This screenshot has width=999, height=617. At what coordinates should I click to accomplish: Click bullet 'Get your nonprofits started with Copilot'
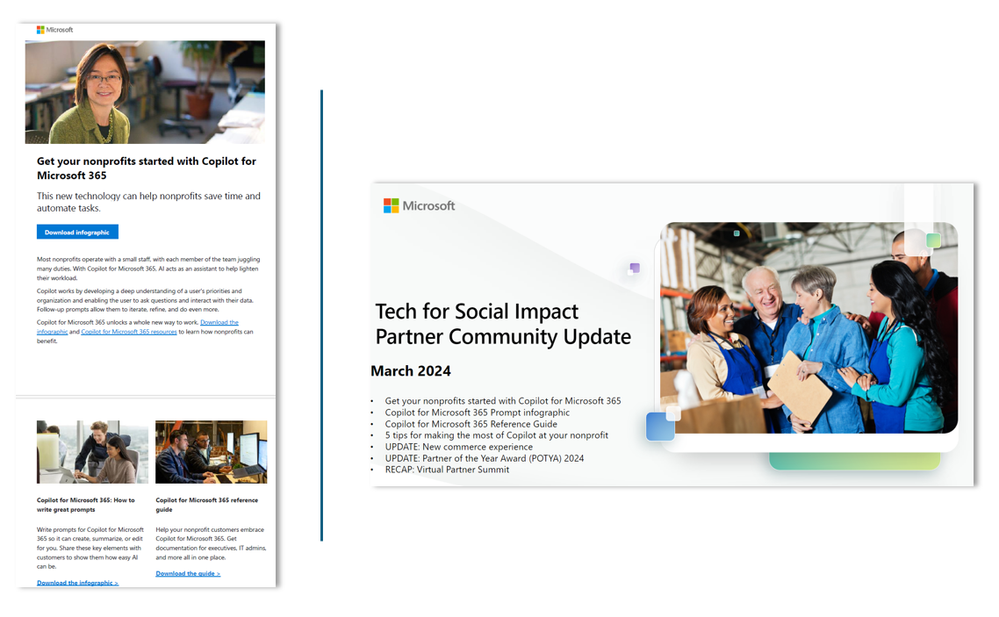click(502, 401)
